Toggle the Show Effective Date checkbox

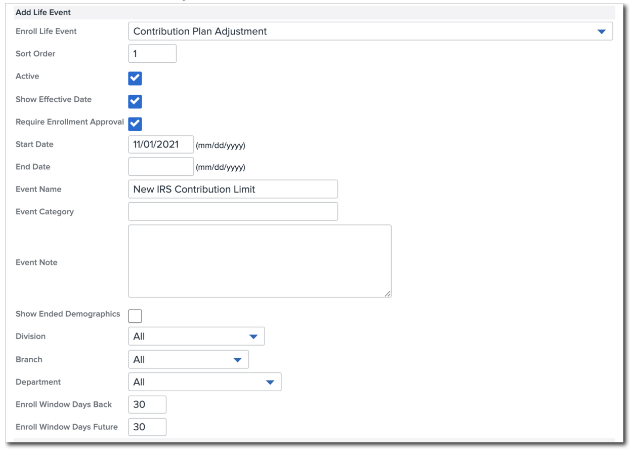(x=135, y=101)
